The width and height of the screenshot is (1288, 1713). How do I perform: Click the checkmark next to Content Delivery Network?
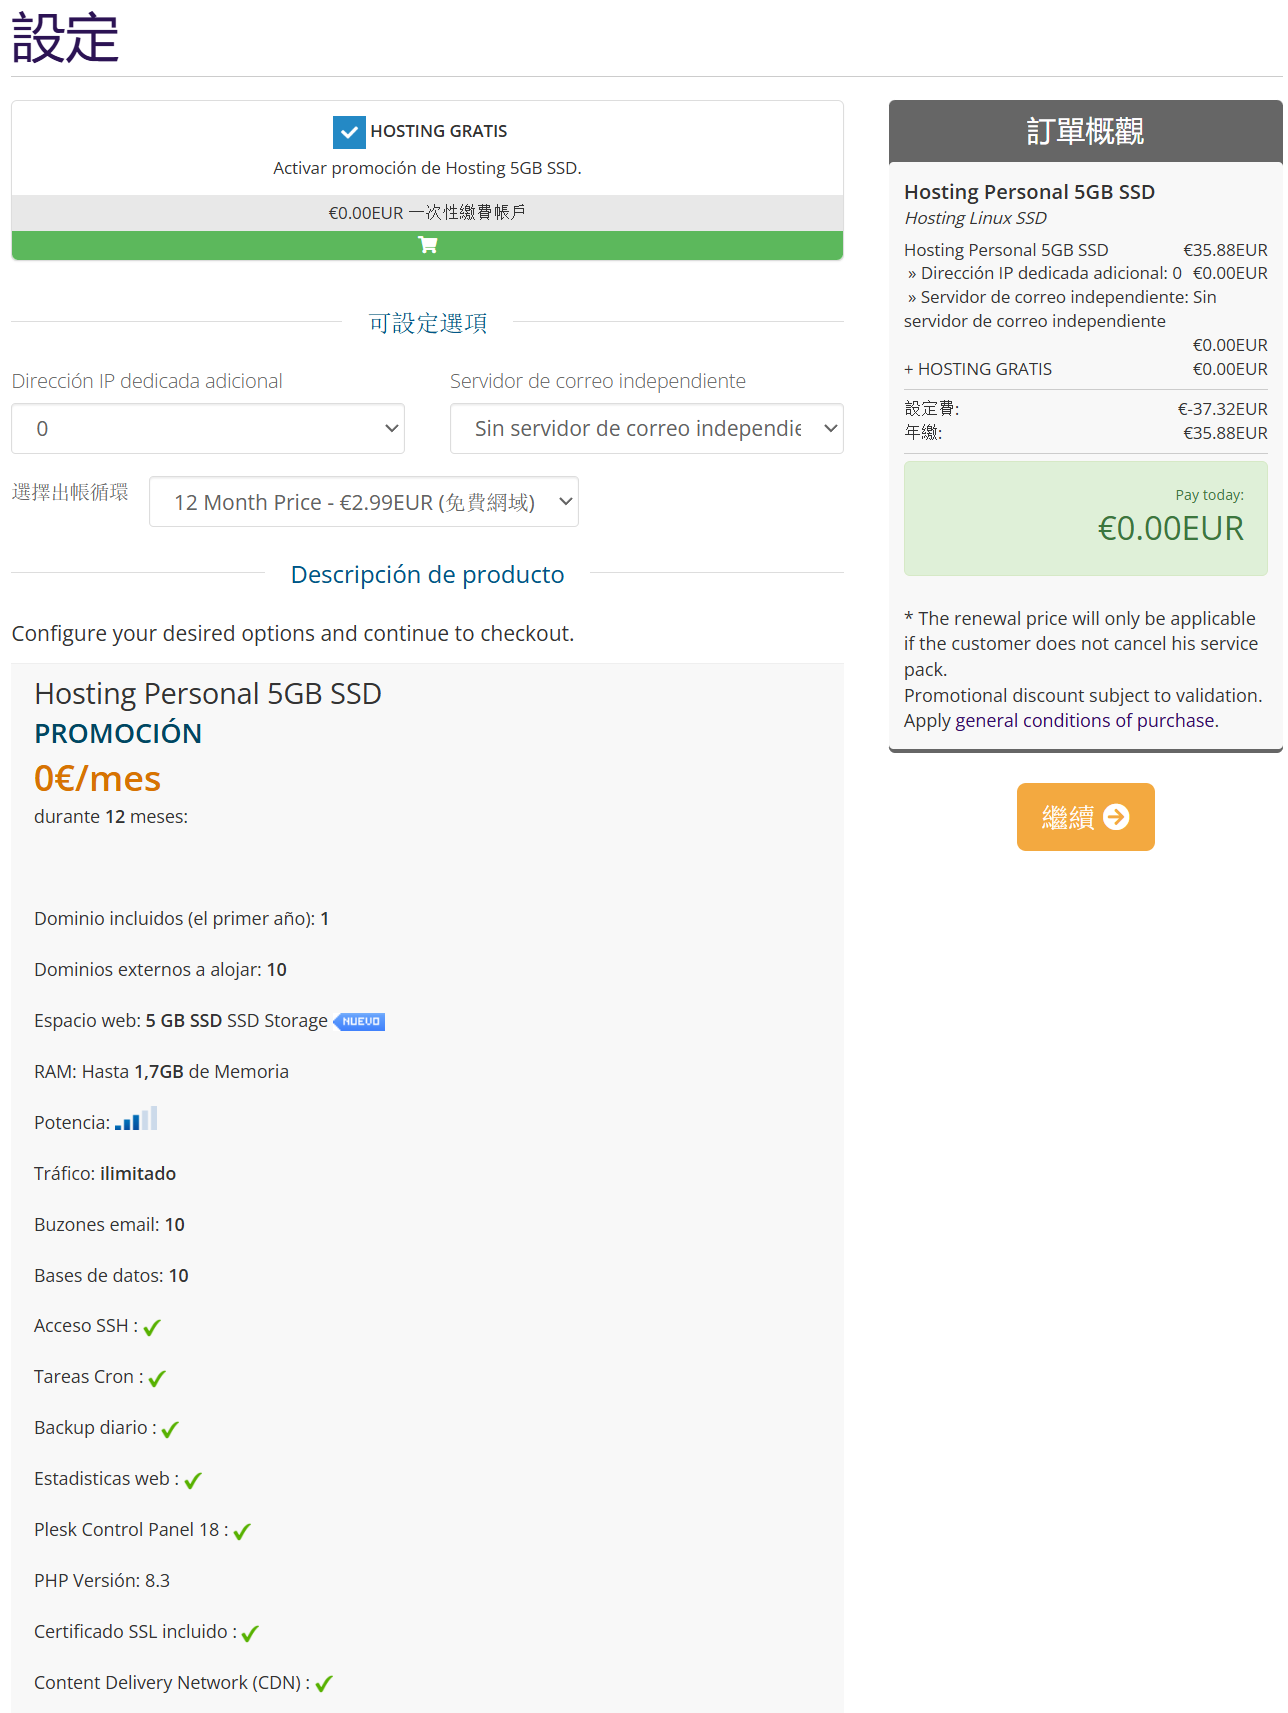pyautogui.click(x=324, y=1684)
